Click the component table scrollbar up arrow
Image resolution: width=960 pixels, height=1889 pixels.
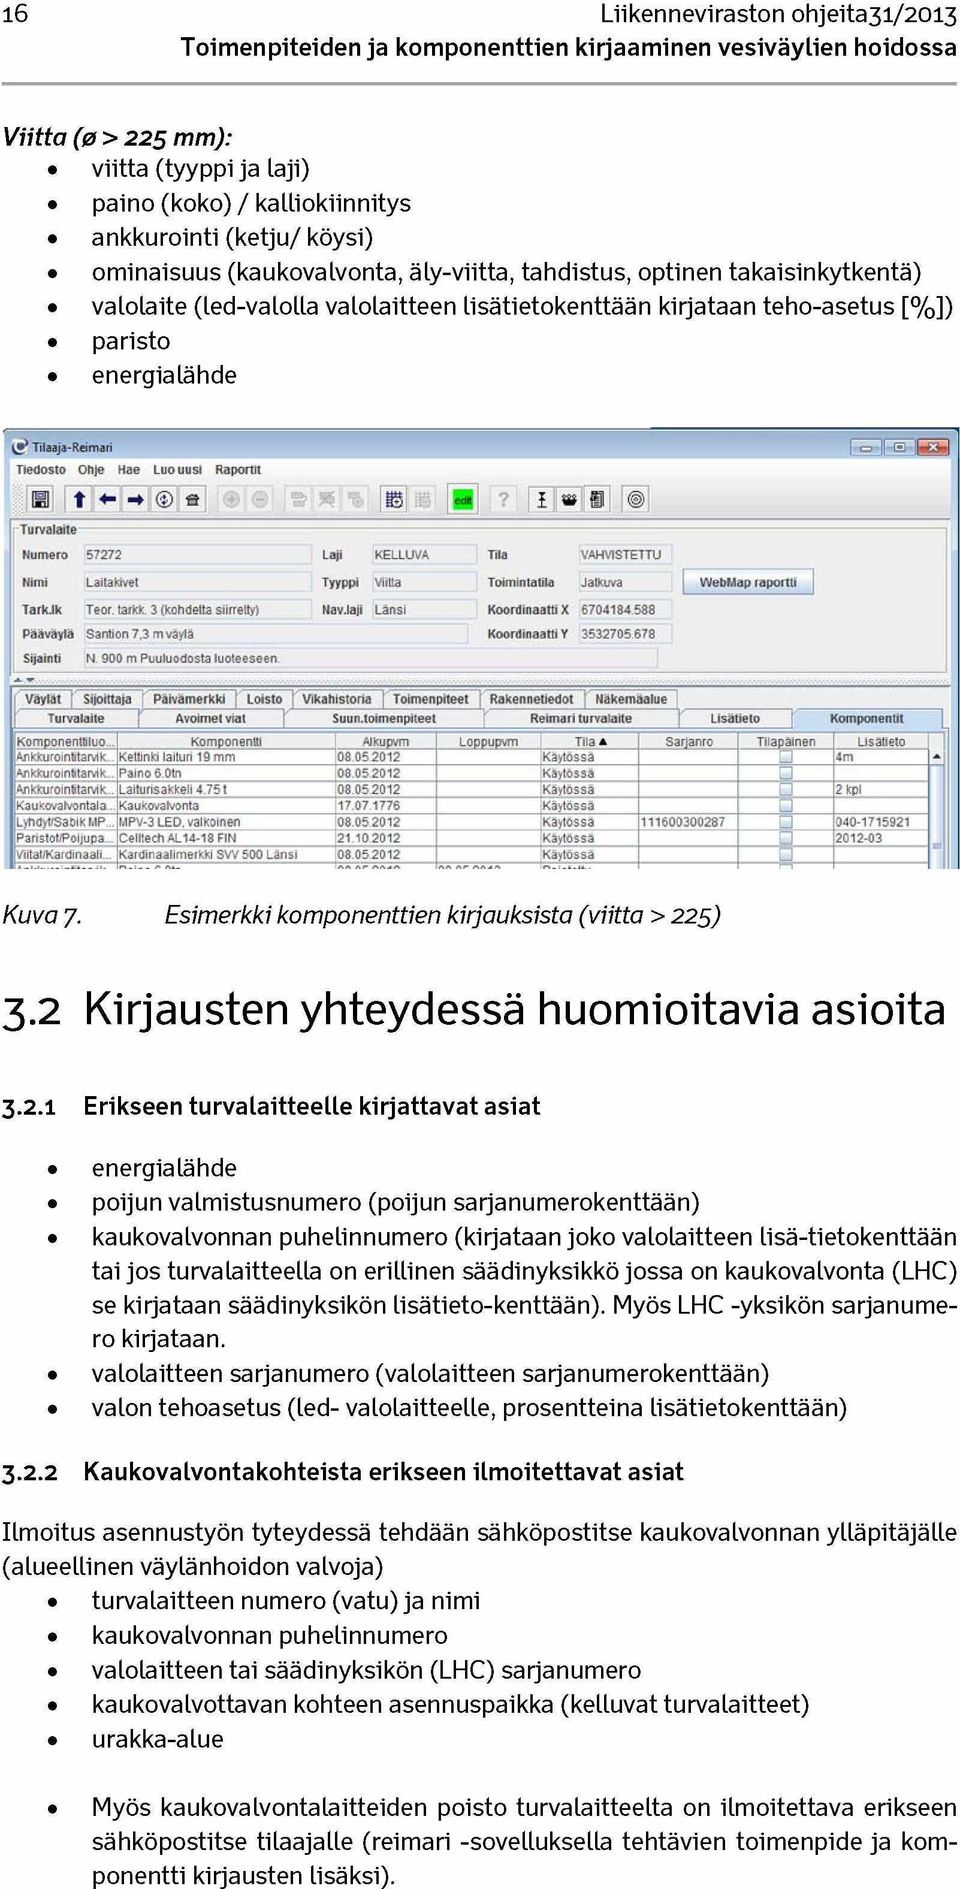(x=937, y=757)
